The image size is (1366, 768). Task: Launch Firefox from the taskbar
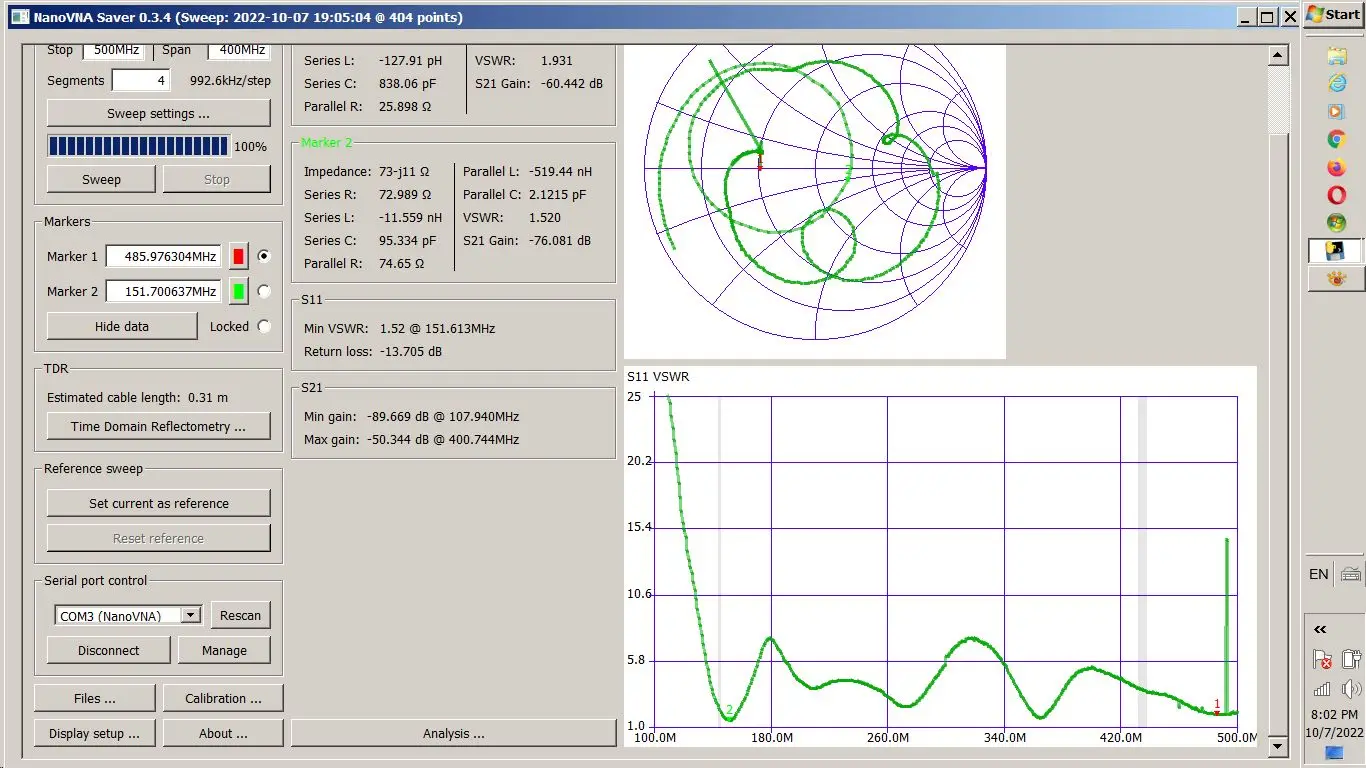coord(1335,167)
